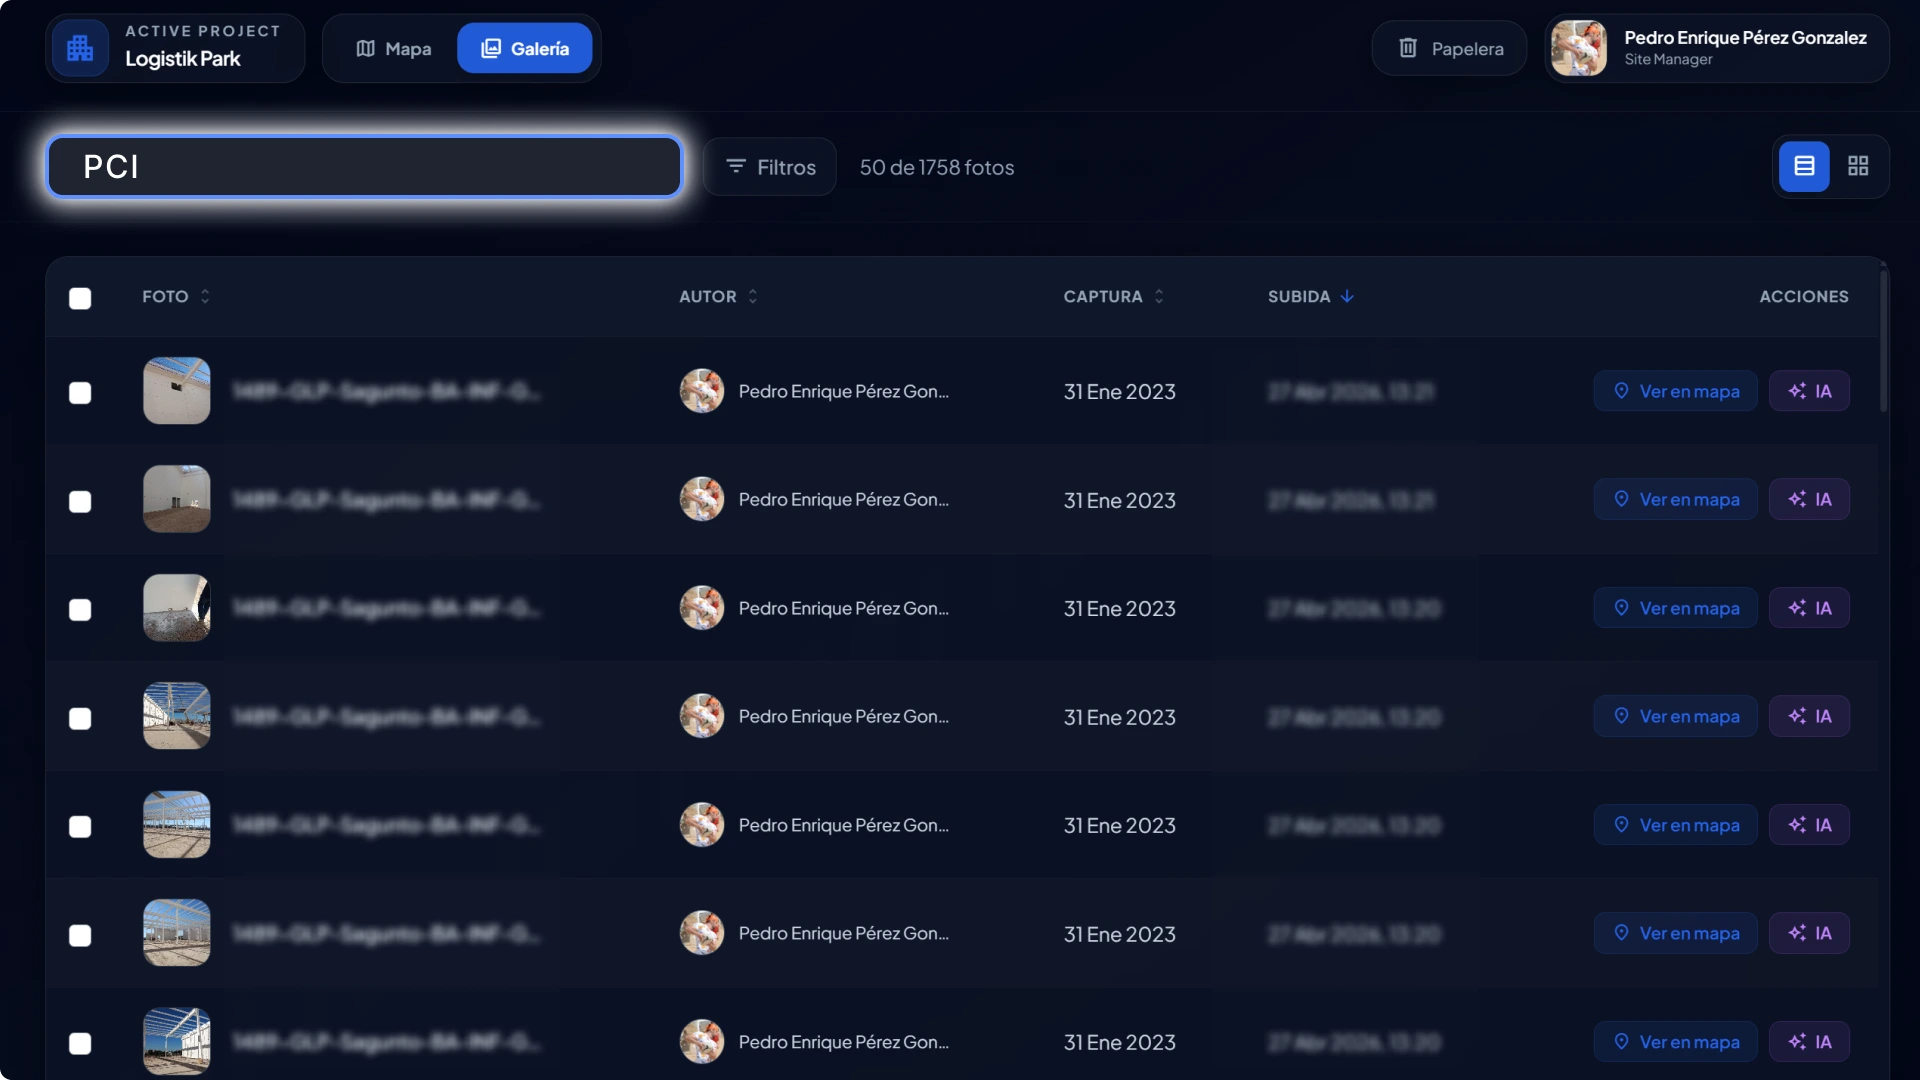Tick the select-all photos header checkbox

(80, 298)
